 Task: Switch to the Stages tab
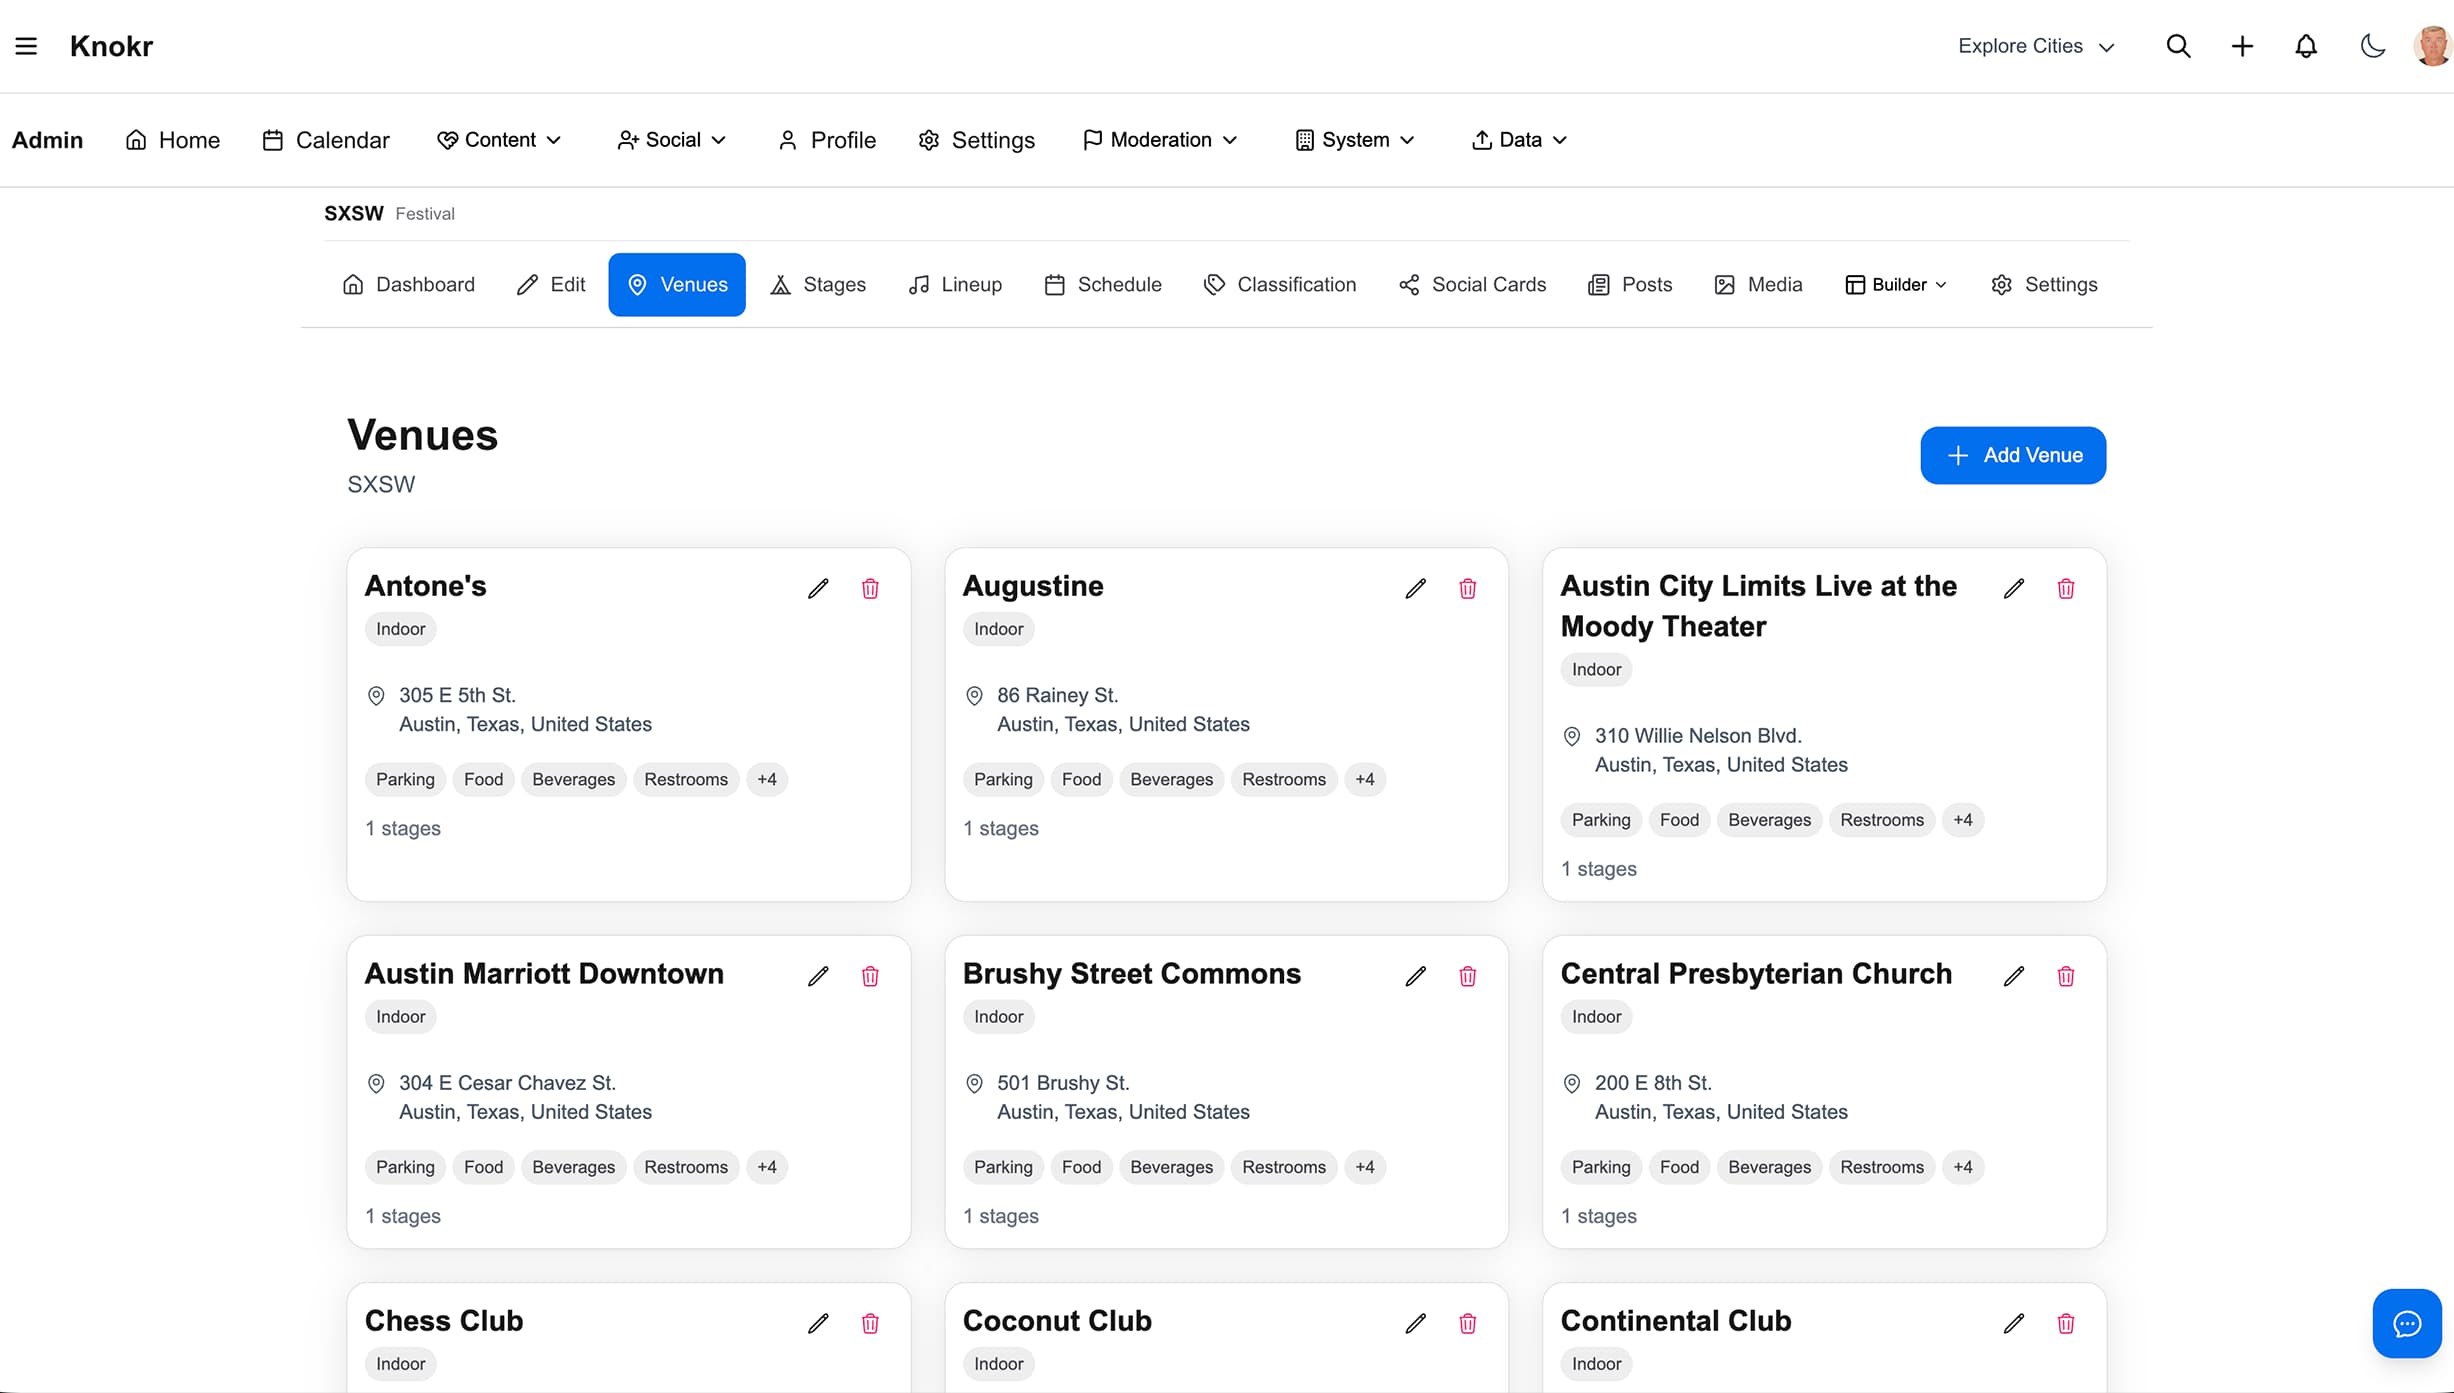(x=818, y=284)
